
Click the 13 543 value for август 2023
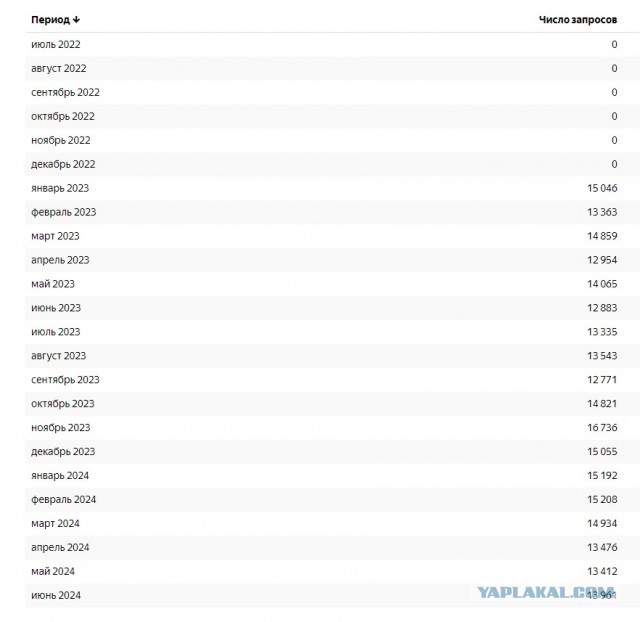[602, 356]
